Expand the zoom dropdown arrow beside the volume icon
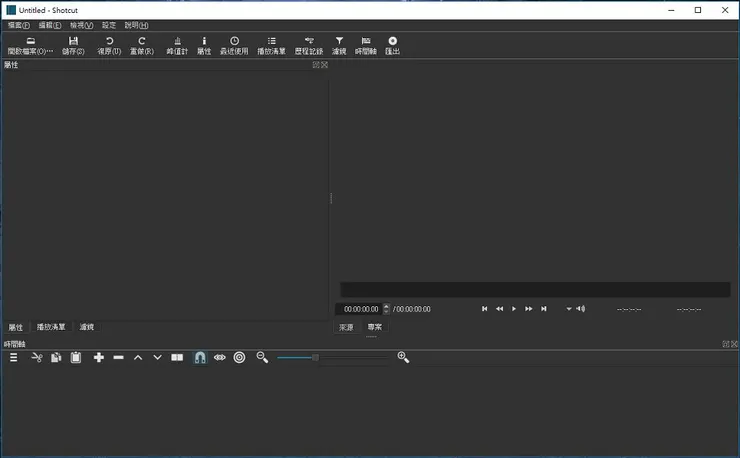 [x=569, y=309]
